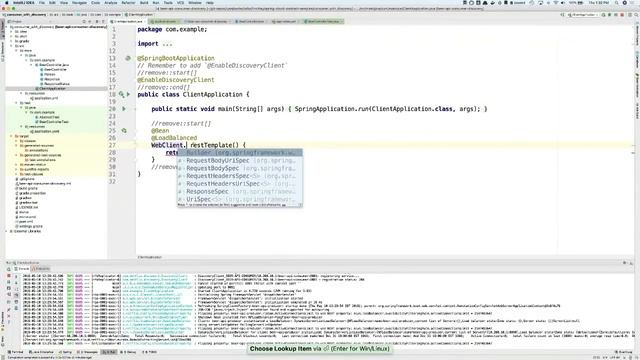Choose RequestBodySpec in the completion popup
The height and width of the screenshot is (360, 640).
point(240,168)
